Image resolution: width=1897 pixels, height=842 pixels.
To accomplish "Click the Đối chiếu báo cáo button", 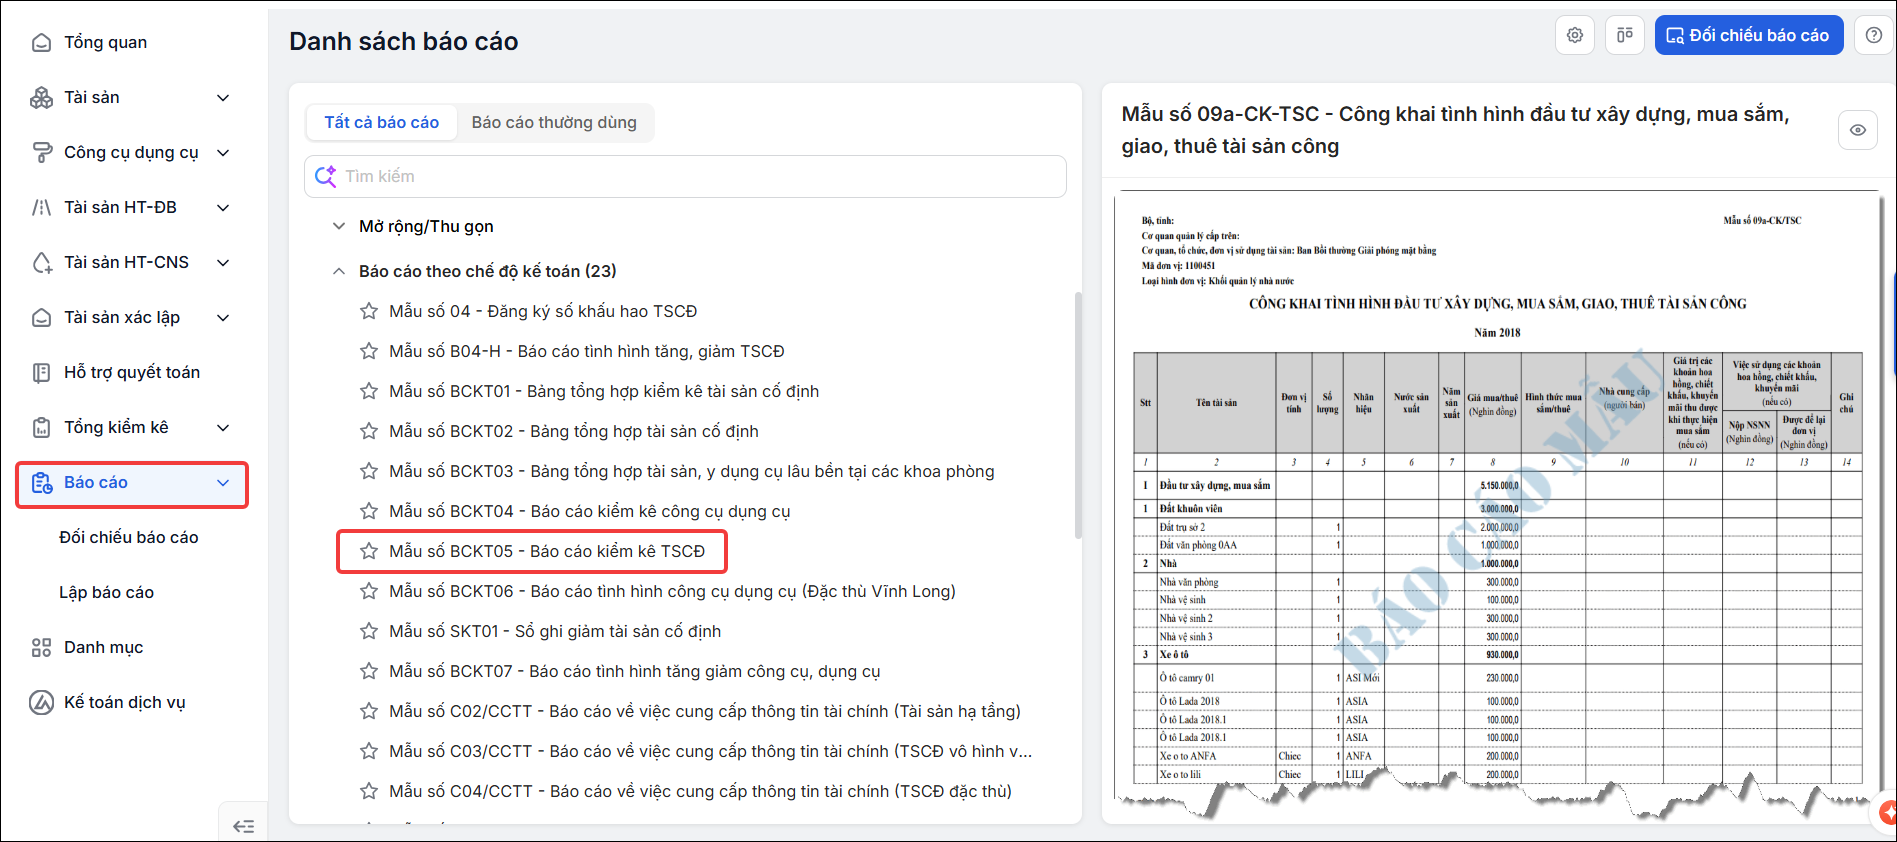I will click(x=1749, y=35).
